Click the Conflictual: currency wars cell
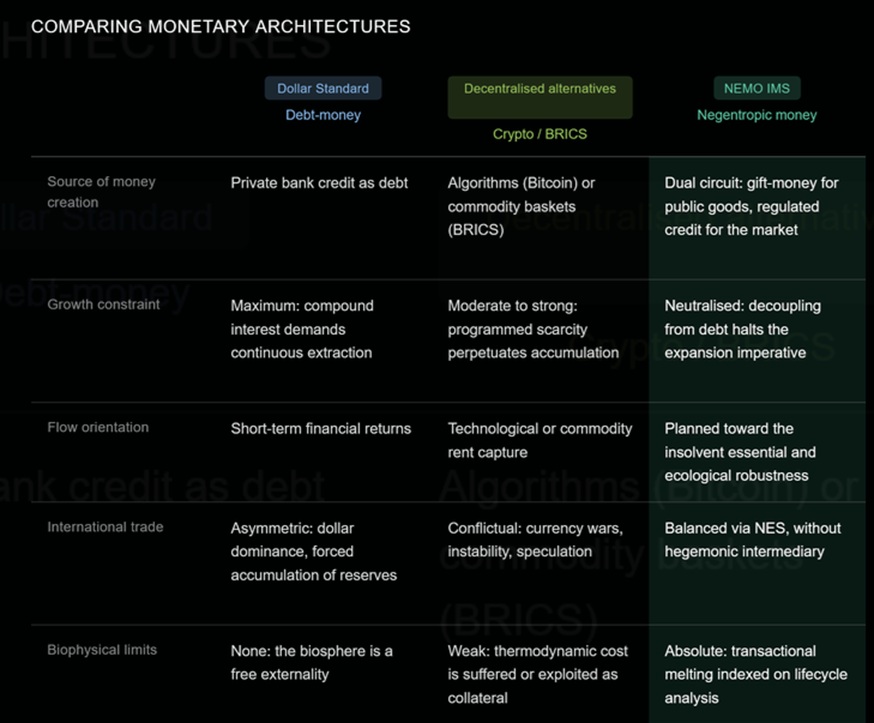Viewport: 874px width, 723px height. (535, 540)
